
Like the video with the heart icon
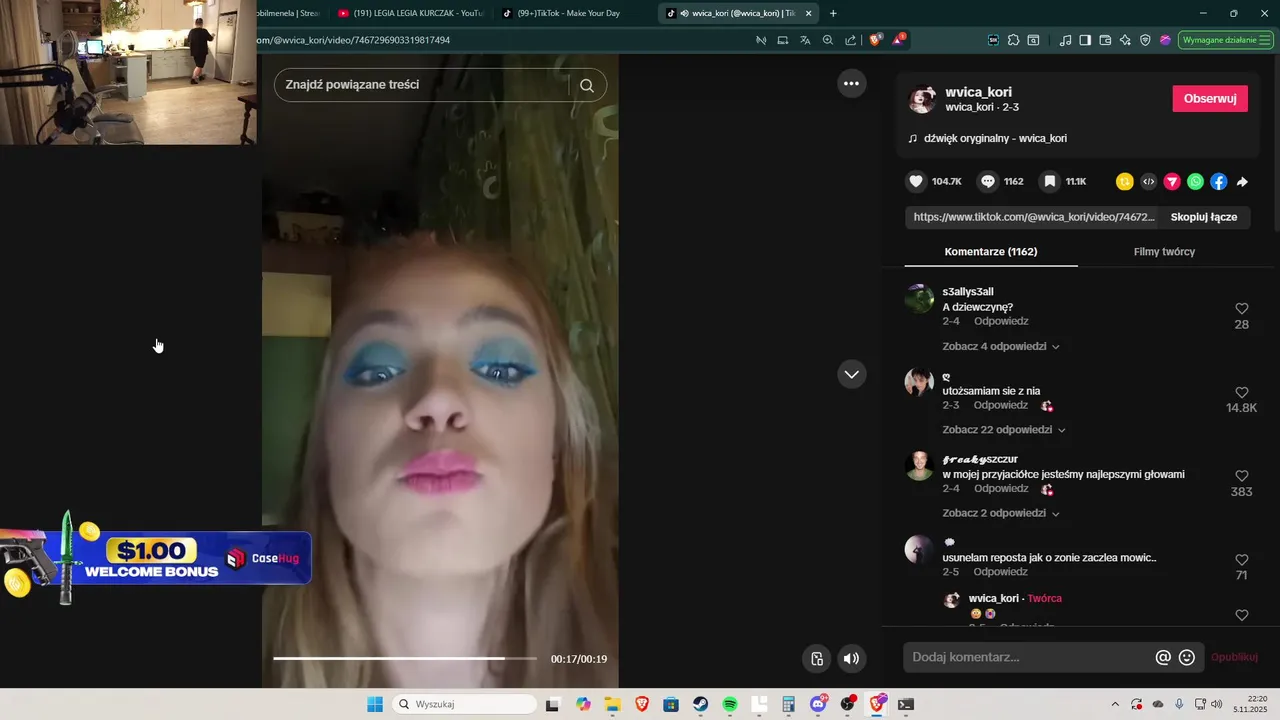coord(916,181)
